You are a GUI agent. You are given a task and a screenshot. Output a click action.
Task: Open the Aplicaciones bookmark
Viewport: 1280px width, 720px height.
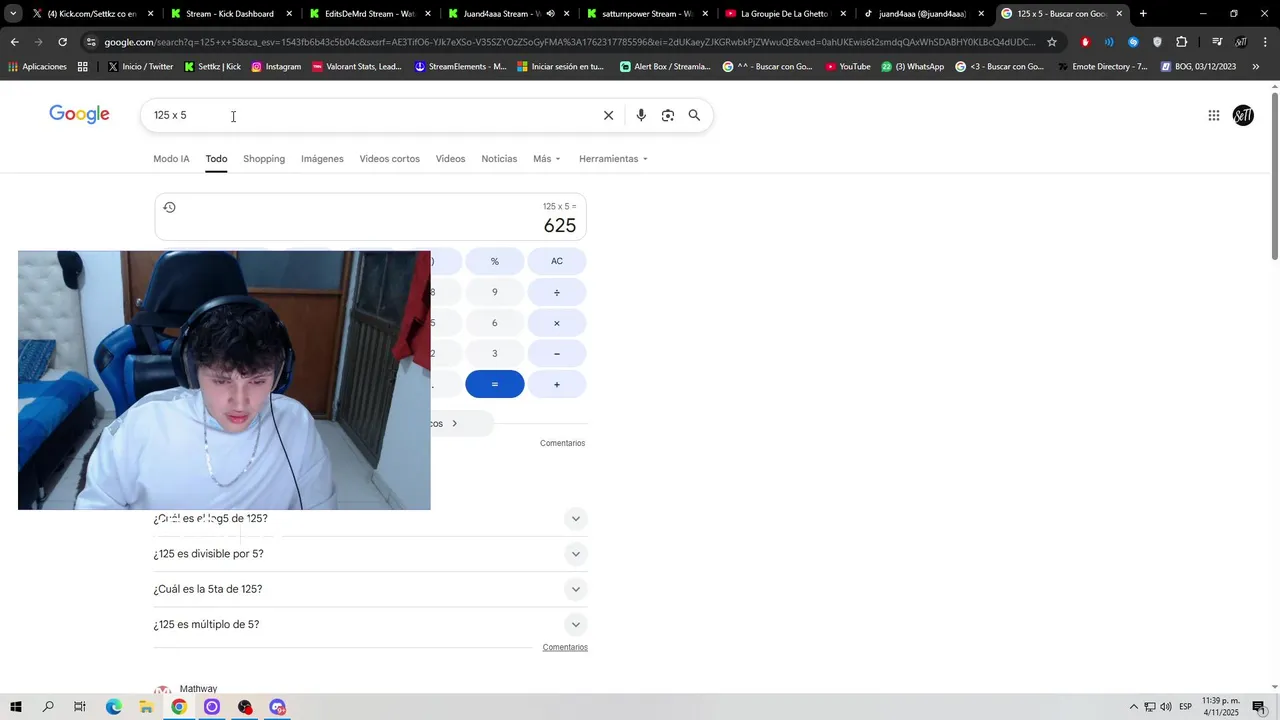pos(37,67)
